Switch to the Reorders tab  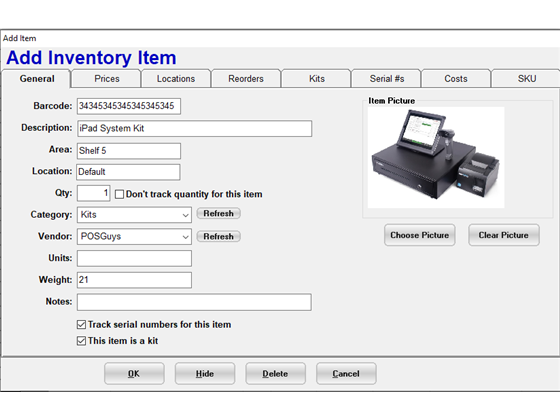[x=246, y=79]
